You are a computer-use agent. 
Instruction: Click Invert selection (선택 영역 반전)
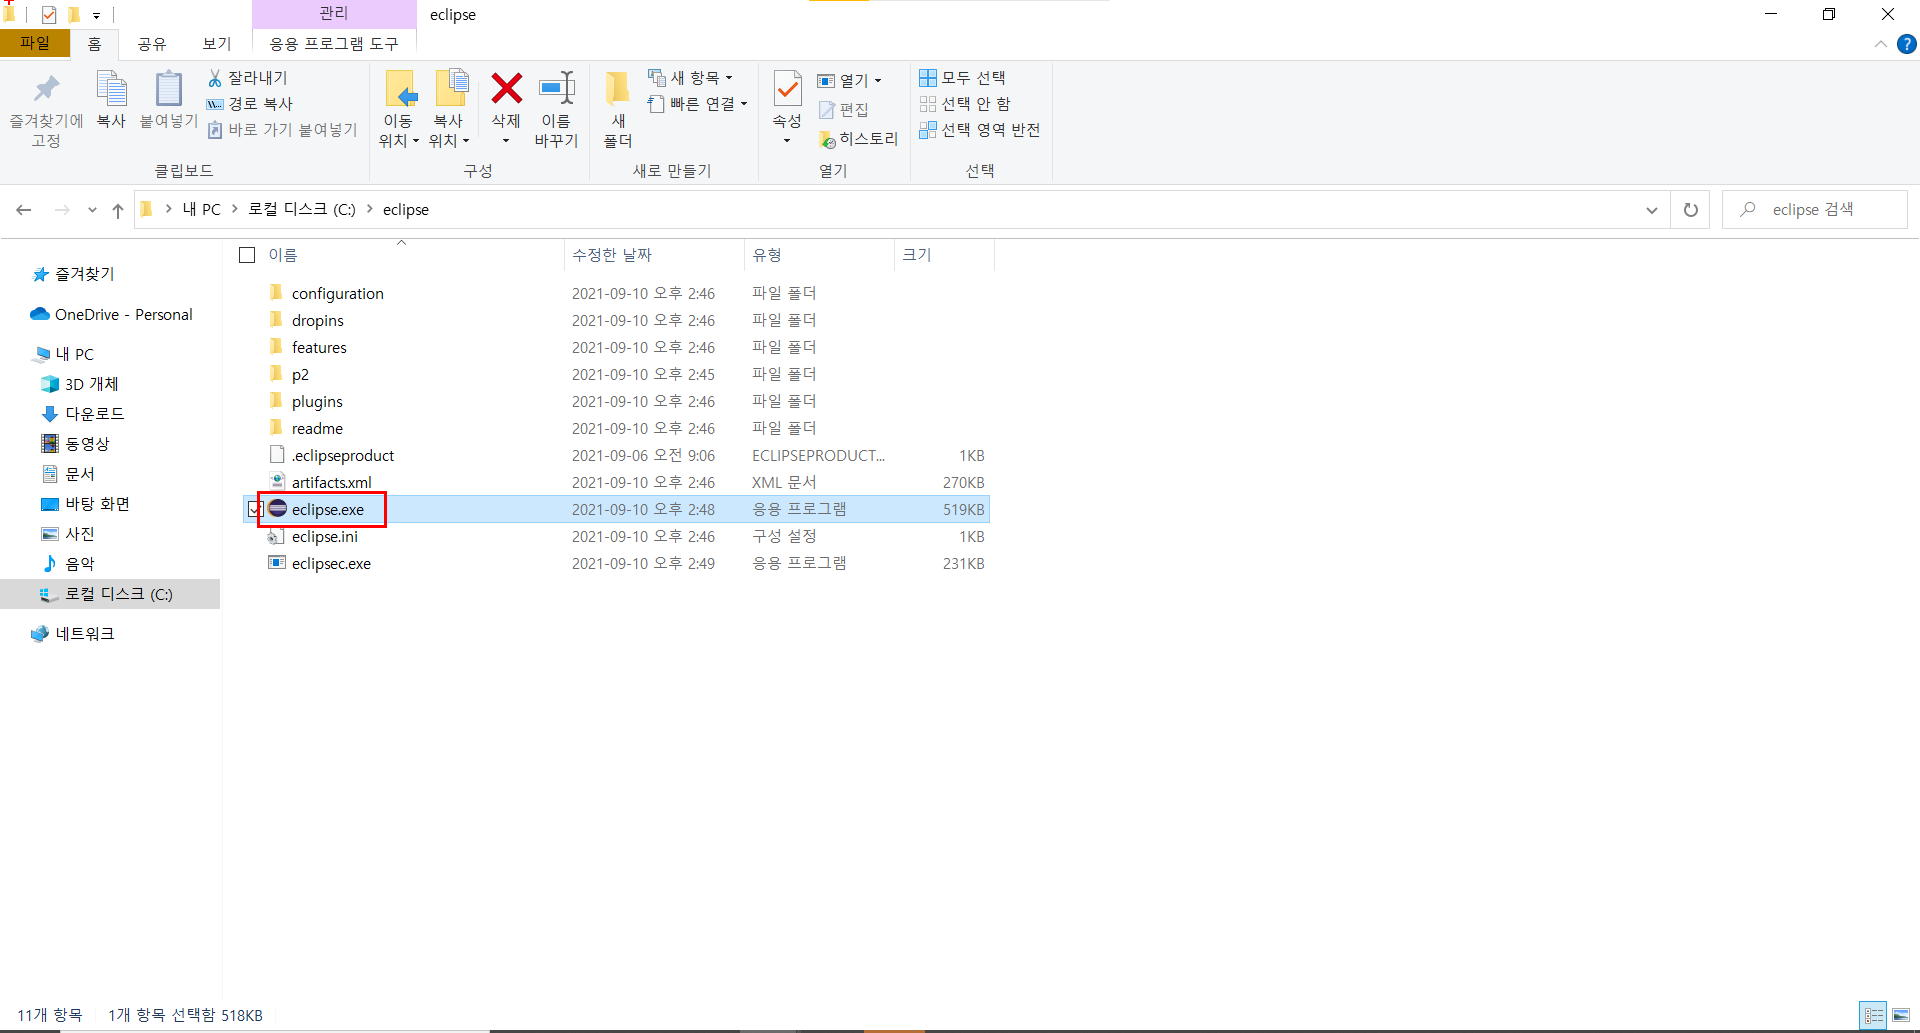coord(980,130)
